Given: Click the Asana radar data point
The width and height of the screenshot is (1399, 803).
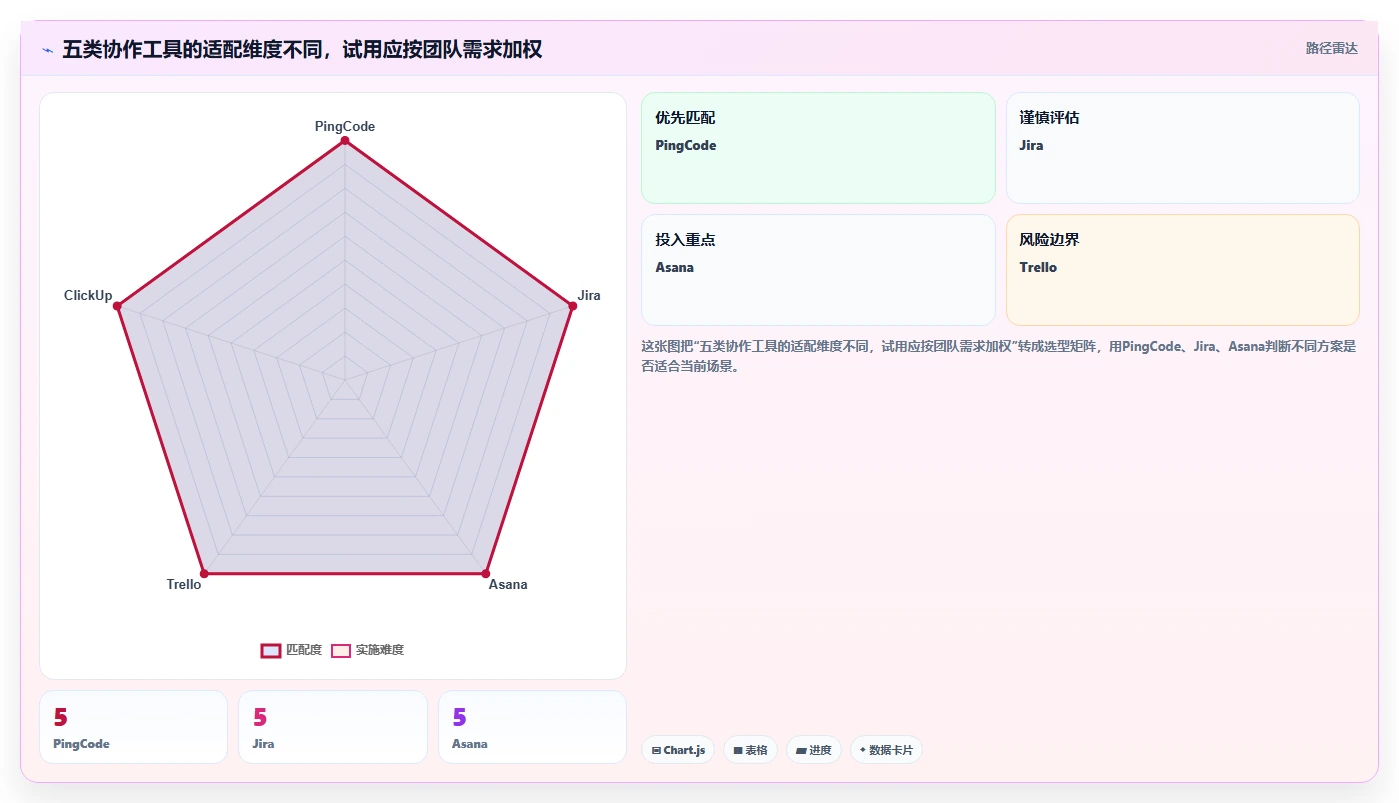Looking at the screenshot, I should pyautogui.click(x=485, y=573).
